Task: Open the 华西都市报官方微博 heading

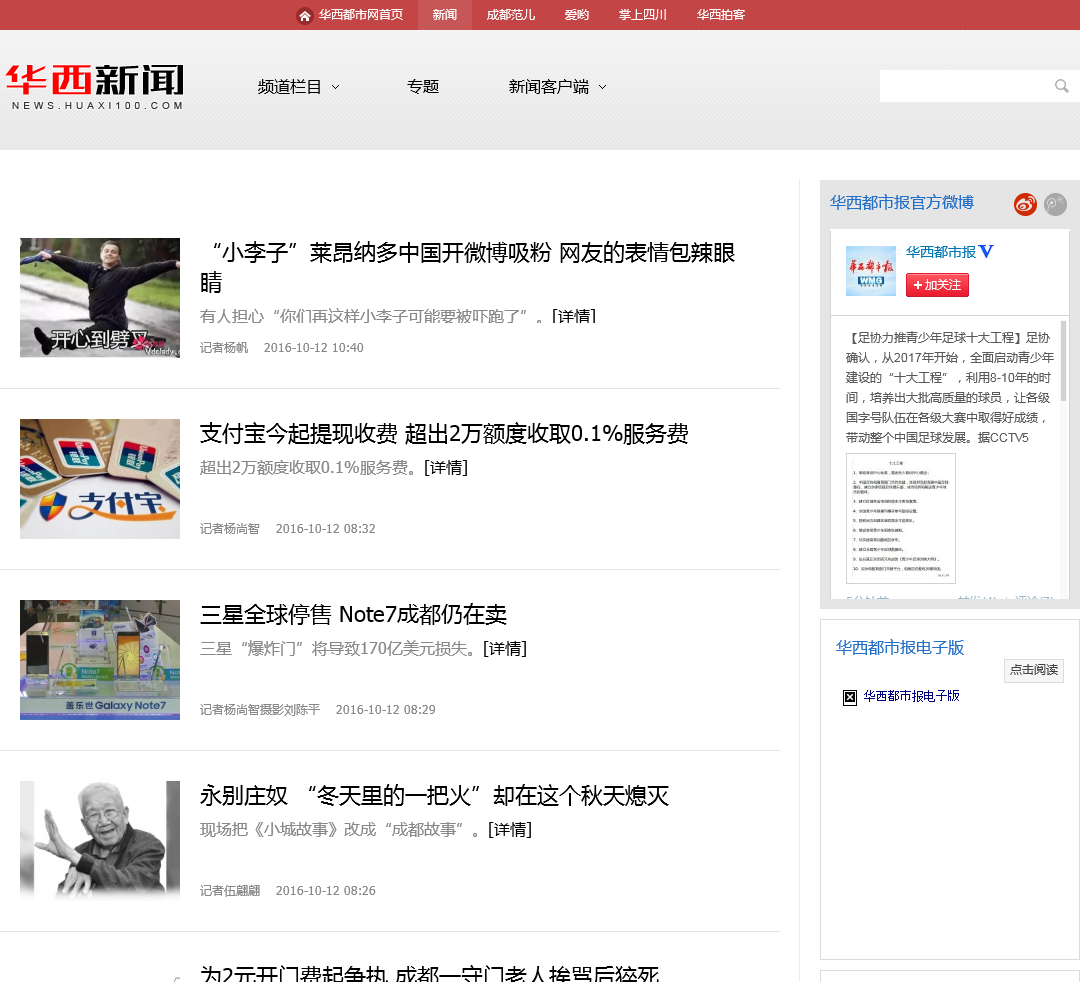Action: click(x=902, y=202)
